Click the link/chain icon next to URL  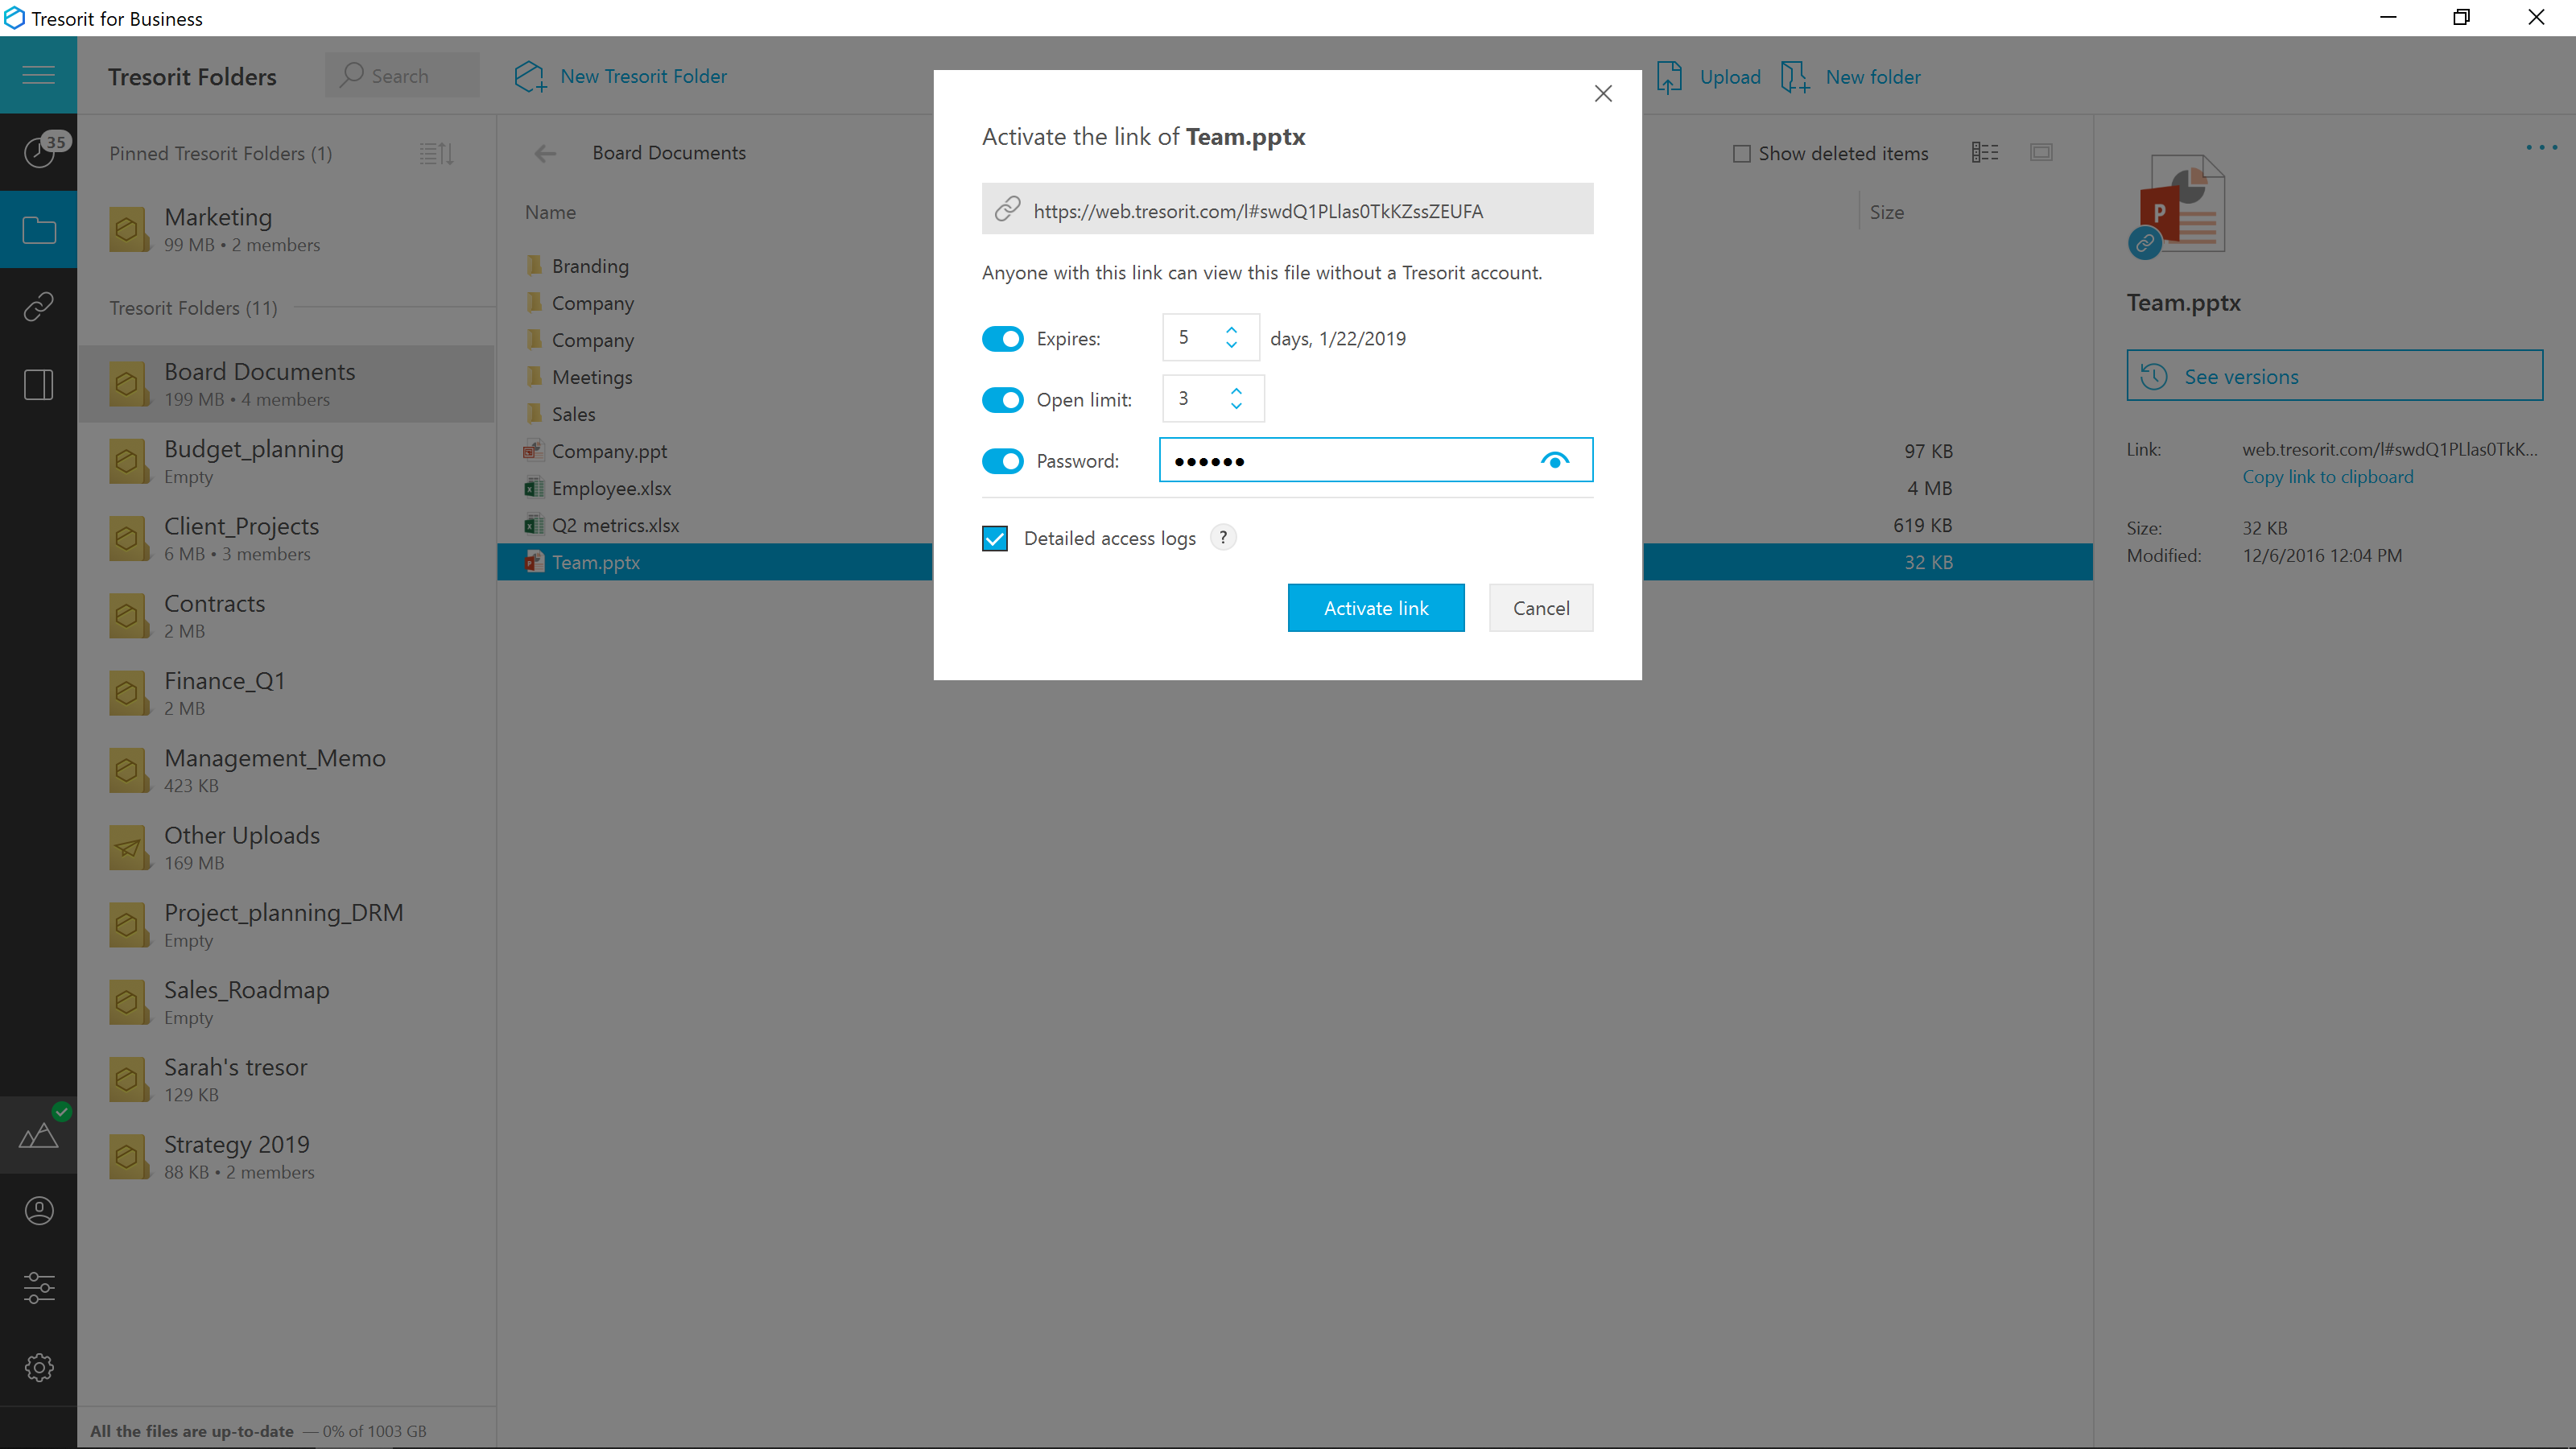pos(1007,211)
